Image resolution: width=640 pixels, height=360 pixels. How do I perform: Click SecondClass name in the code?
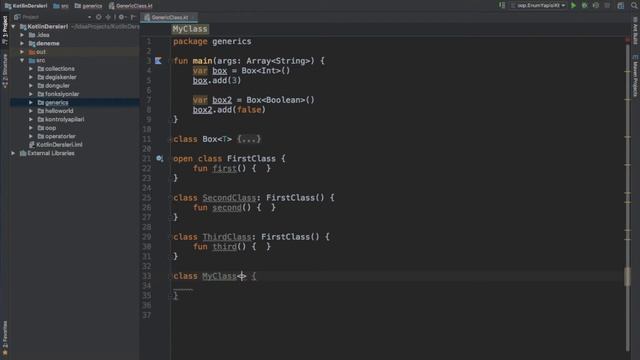229,198
